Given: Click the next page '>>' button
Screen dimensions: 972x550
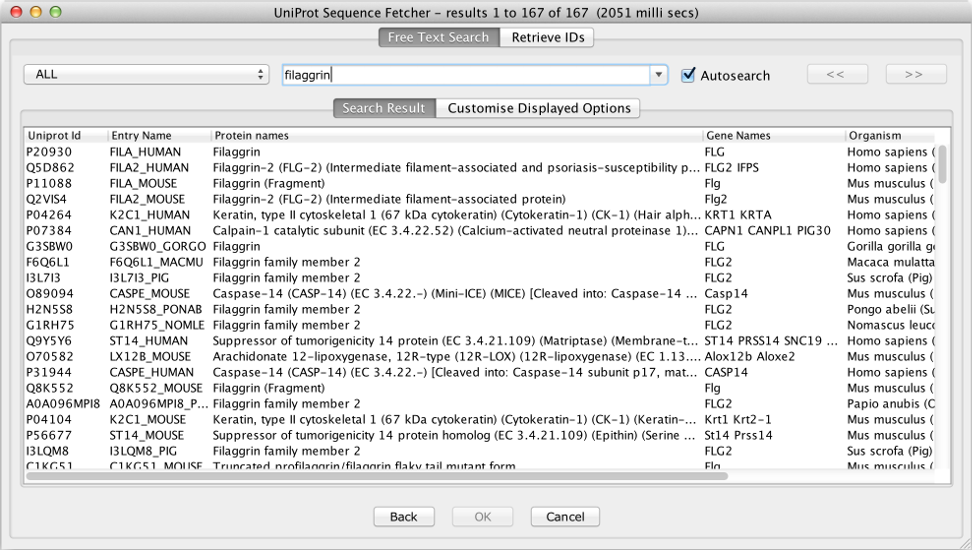Looking at the screenshot, I should pyautogui.click(x=915, y=75).
